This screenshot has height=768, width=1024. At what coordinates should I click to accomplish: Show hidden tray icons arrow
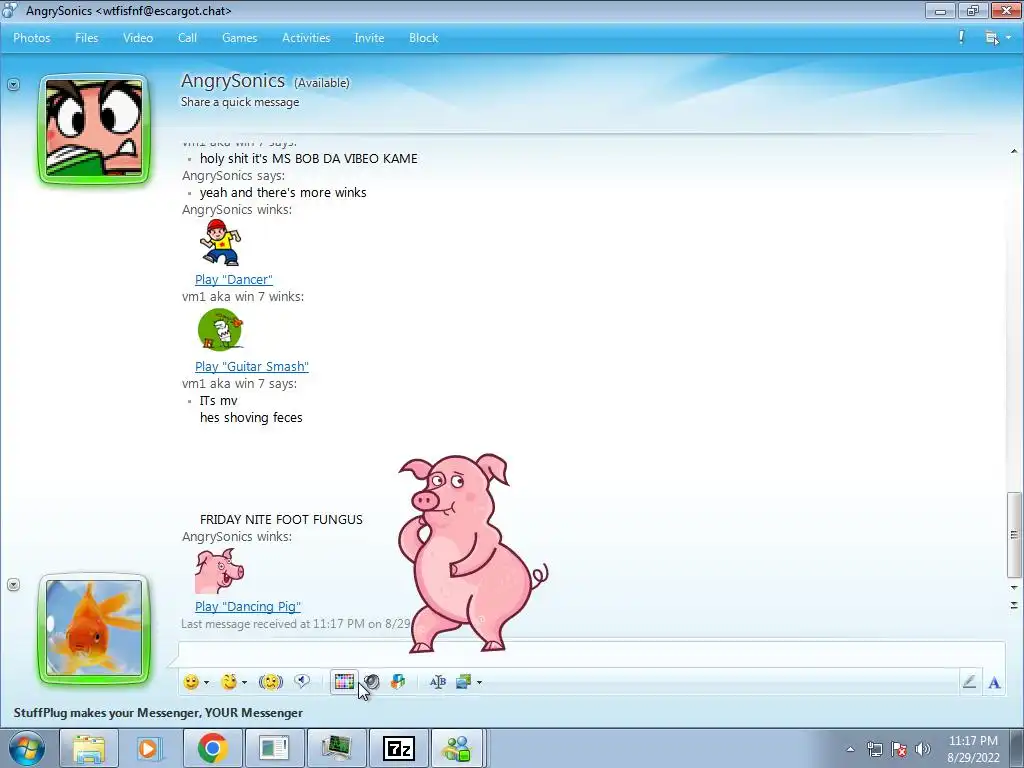pyautogui.click(x=850, y=749)
